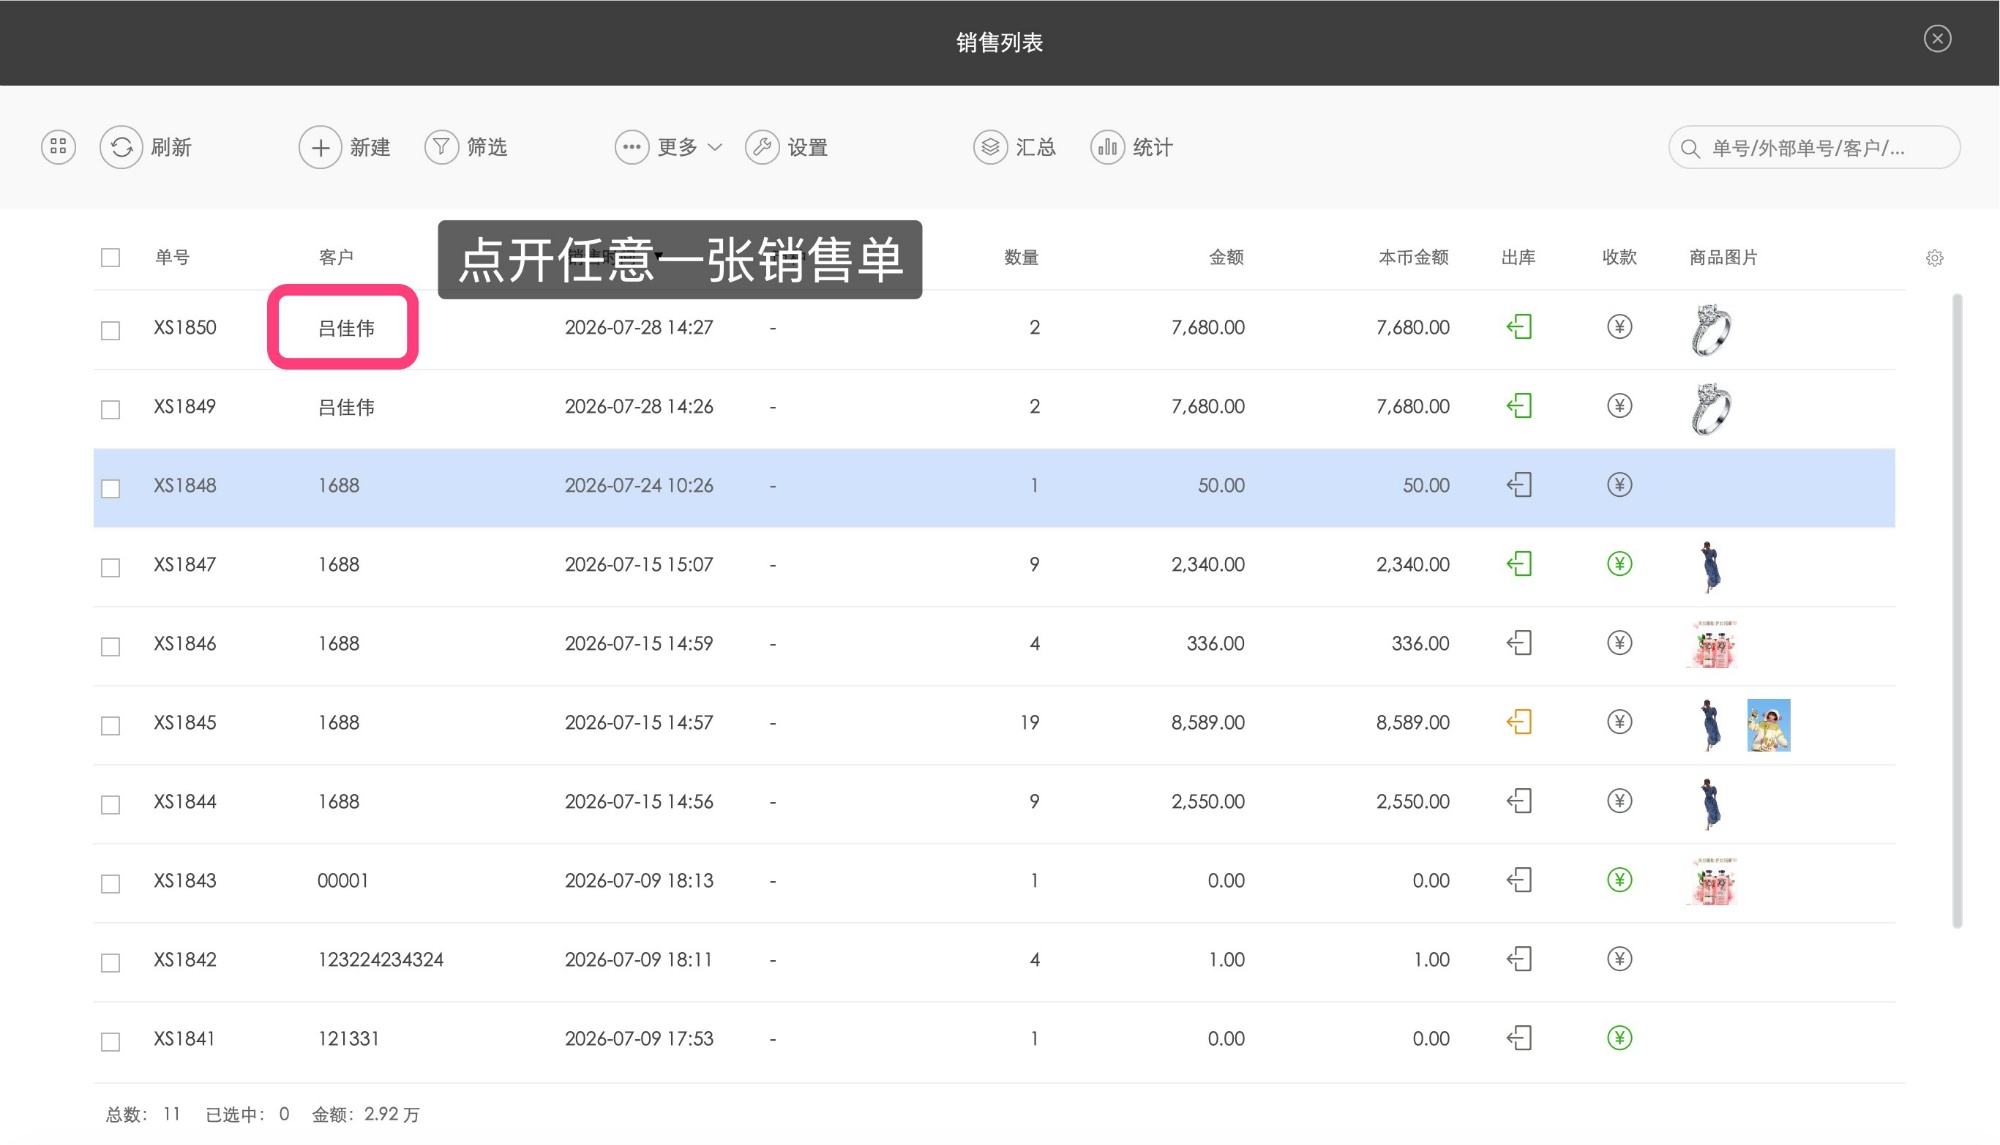
Task: Sort by the 单号 column header
Action: (x=172, y=258)
